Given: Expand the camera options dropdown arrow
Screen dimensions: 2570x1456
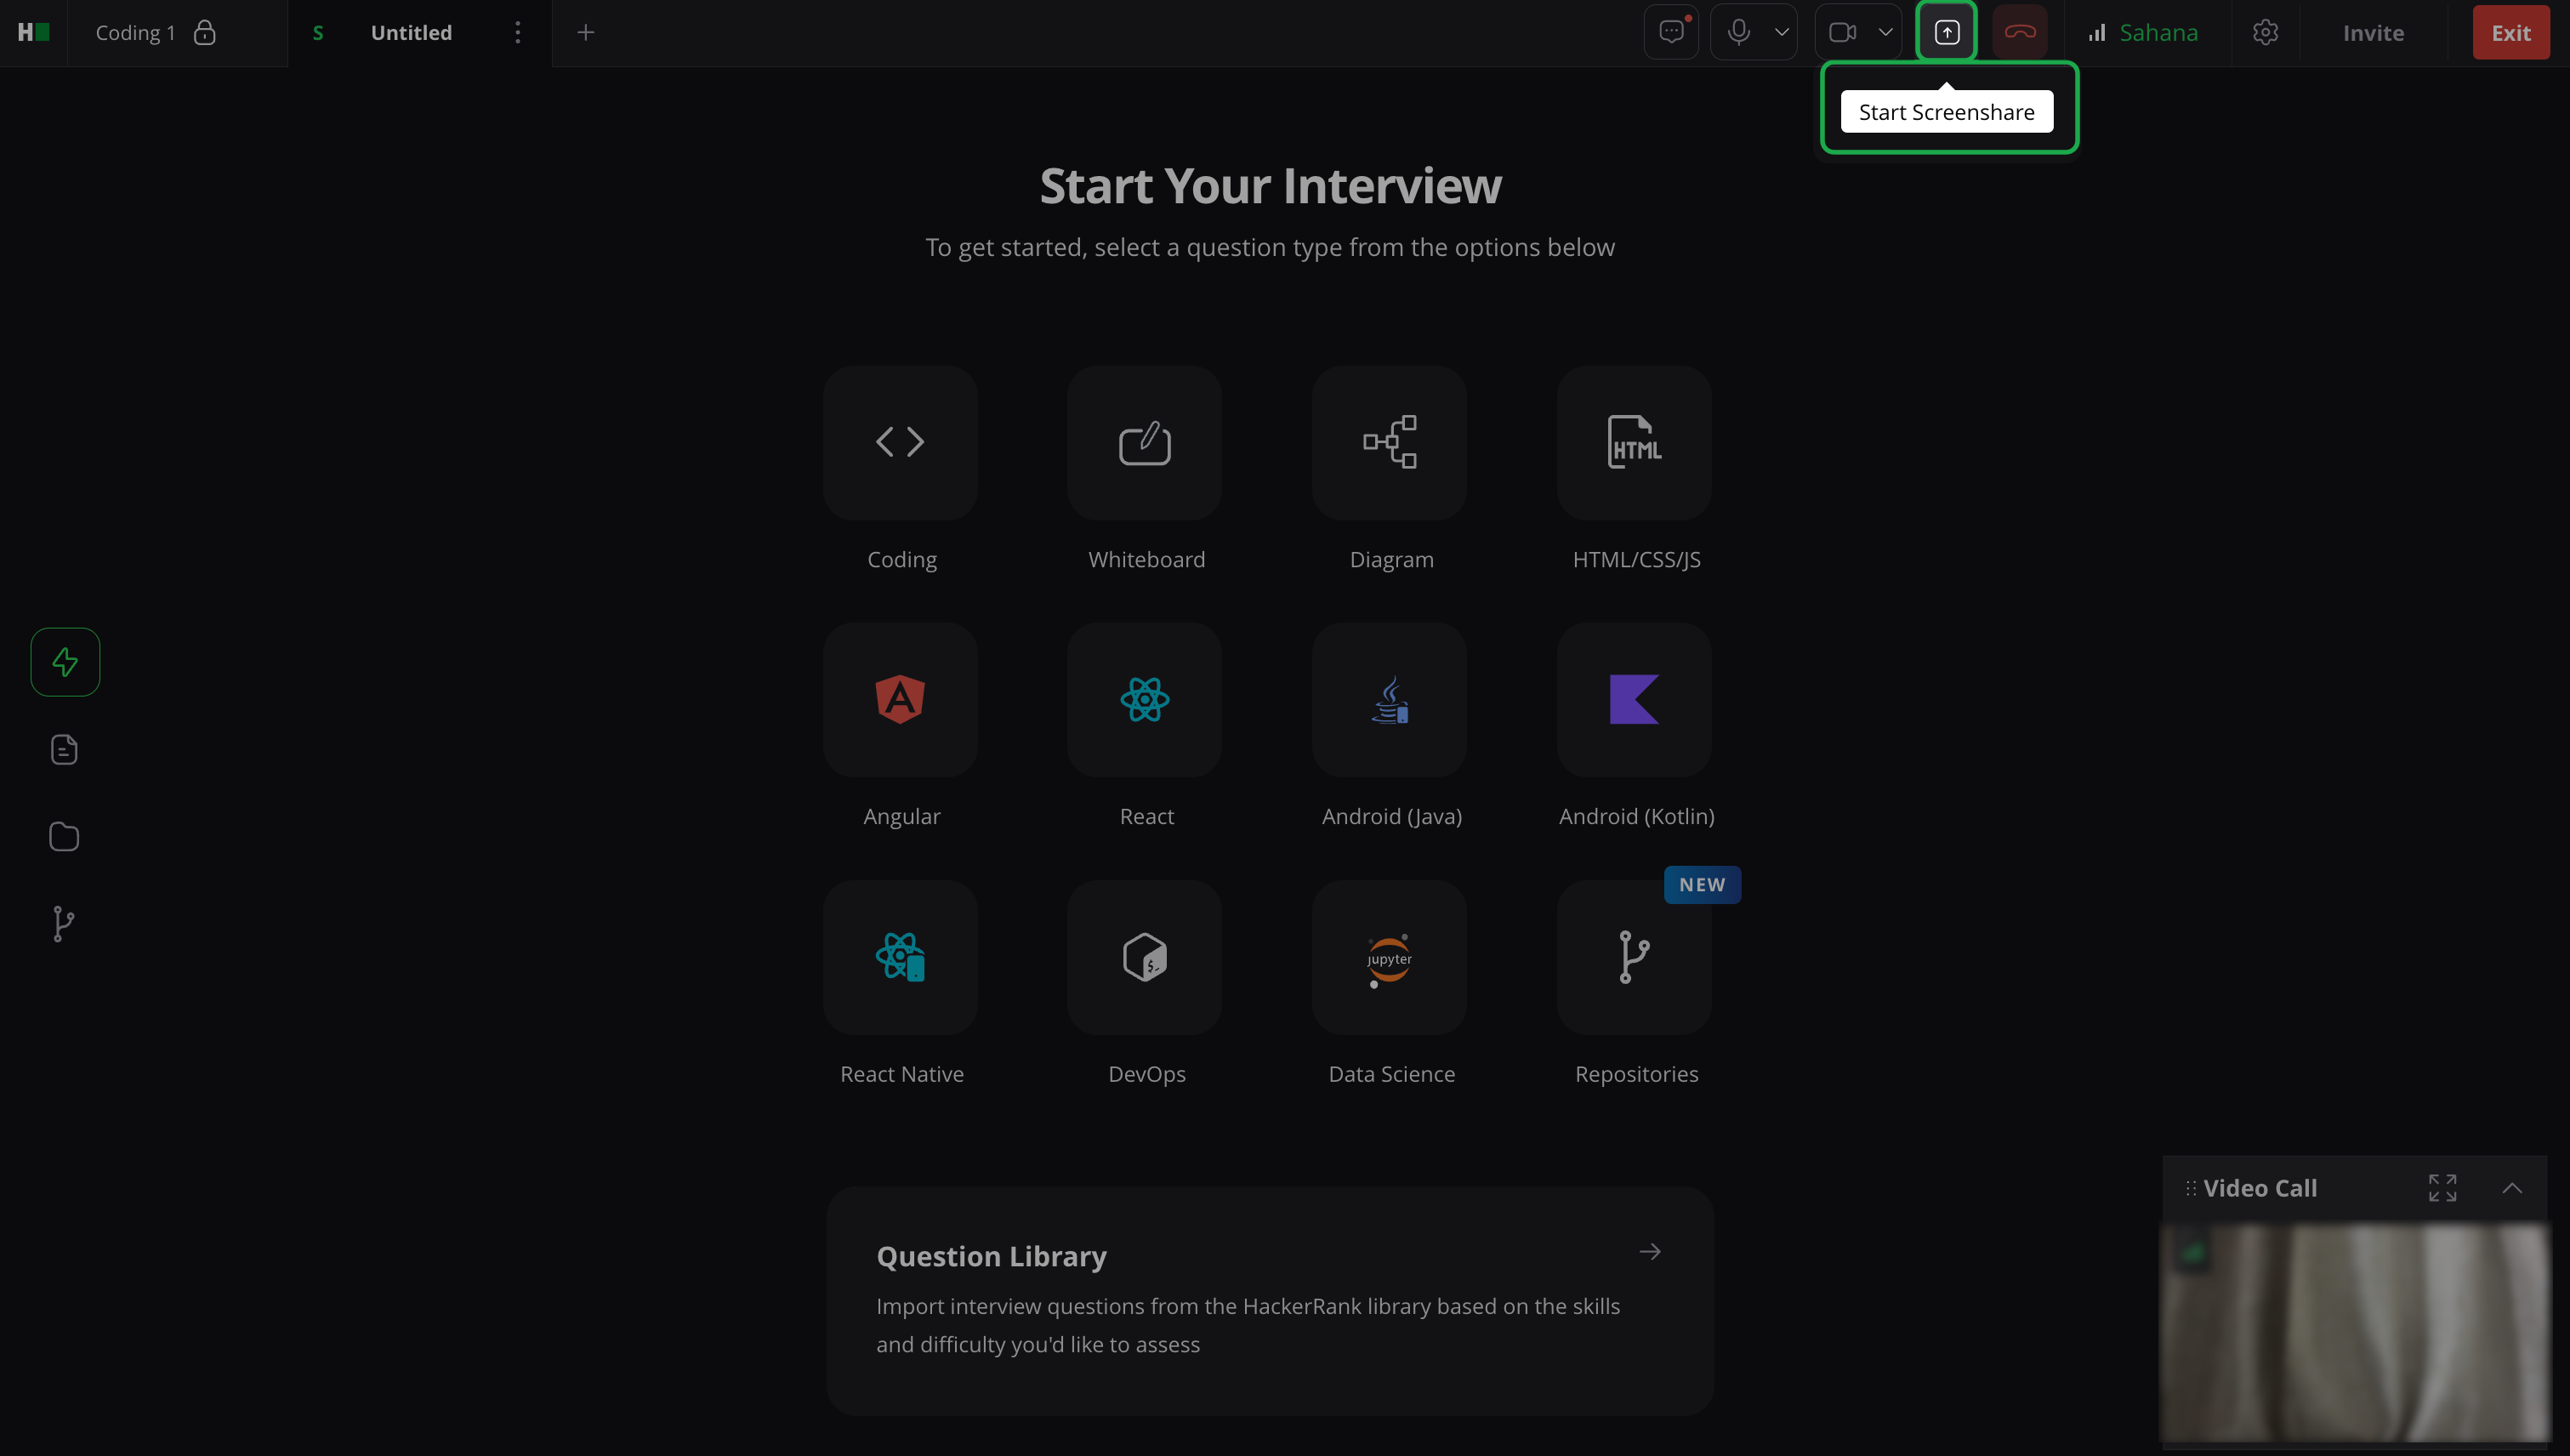Looking at the screenshot, I should pyautogui.click(x=1885, y=33).
